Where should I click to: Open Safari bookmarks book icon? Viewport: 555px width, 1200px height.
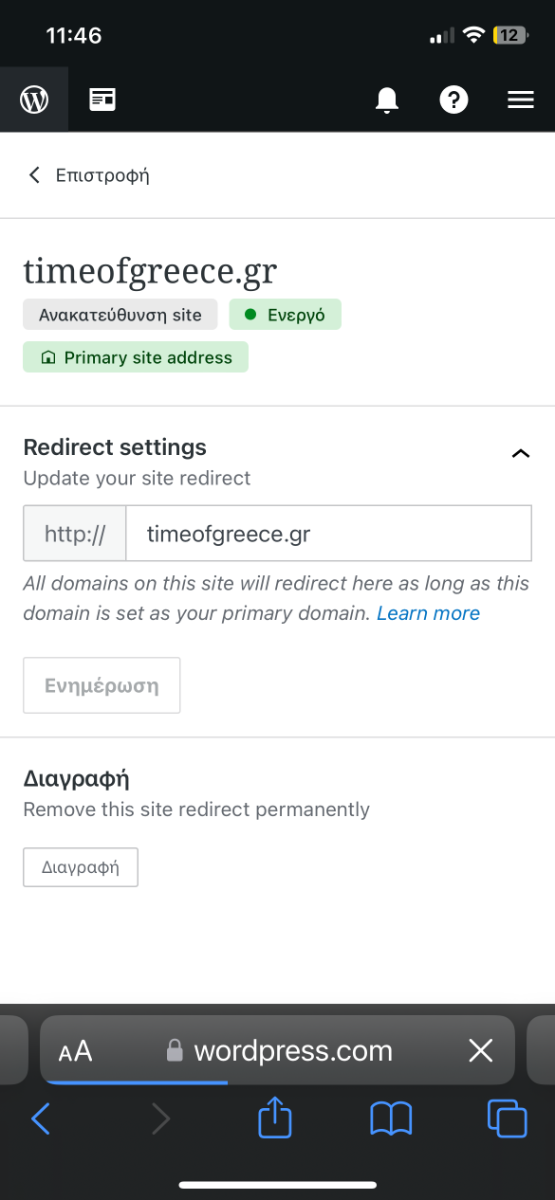click(391, 1118)
